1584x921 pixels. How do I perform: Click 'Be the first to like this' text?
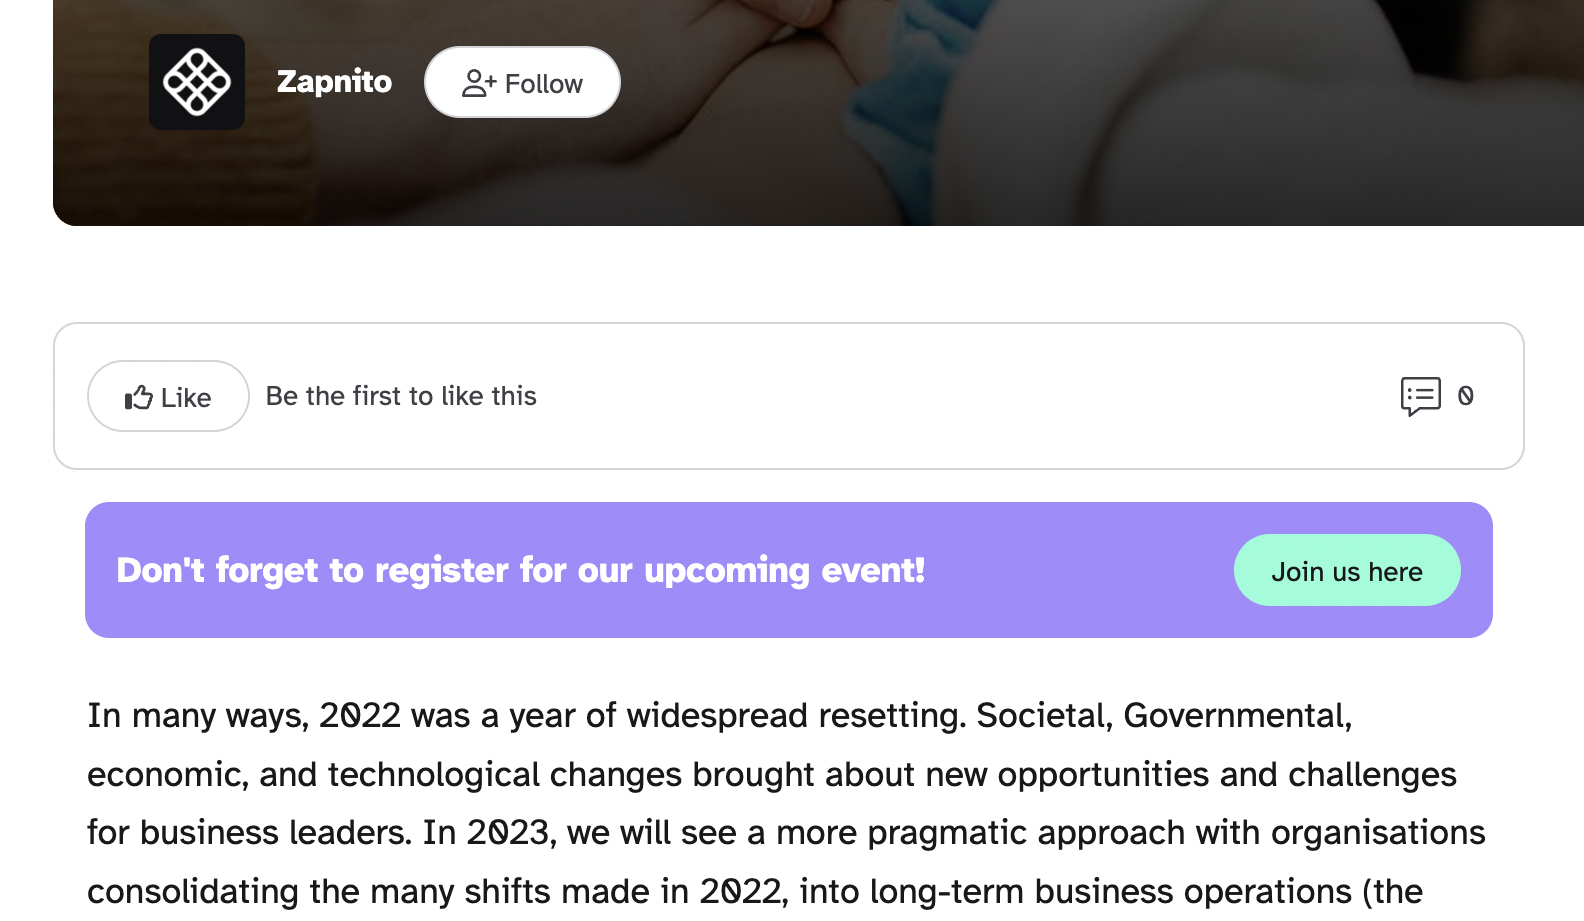[401, 396]
